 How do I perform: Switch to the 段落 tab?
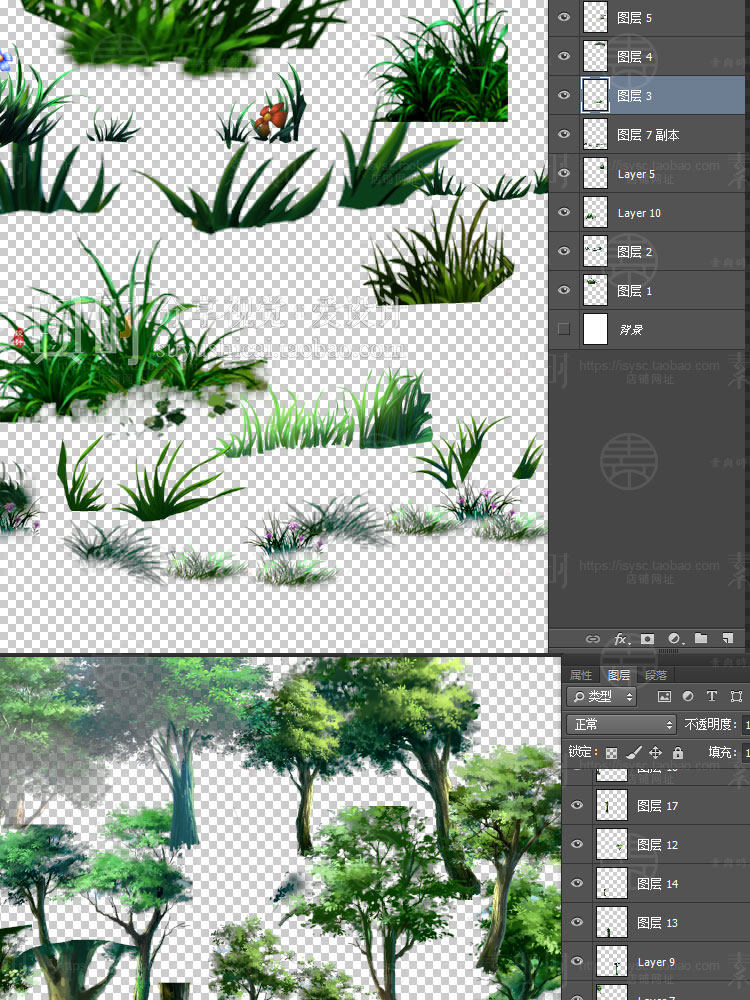(x=656, y=675)
